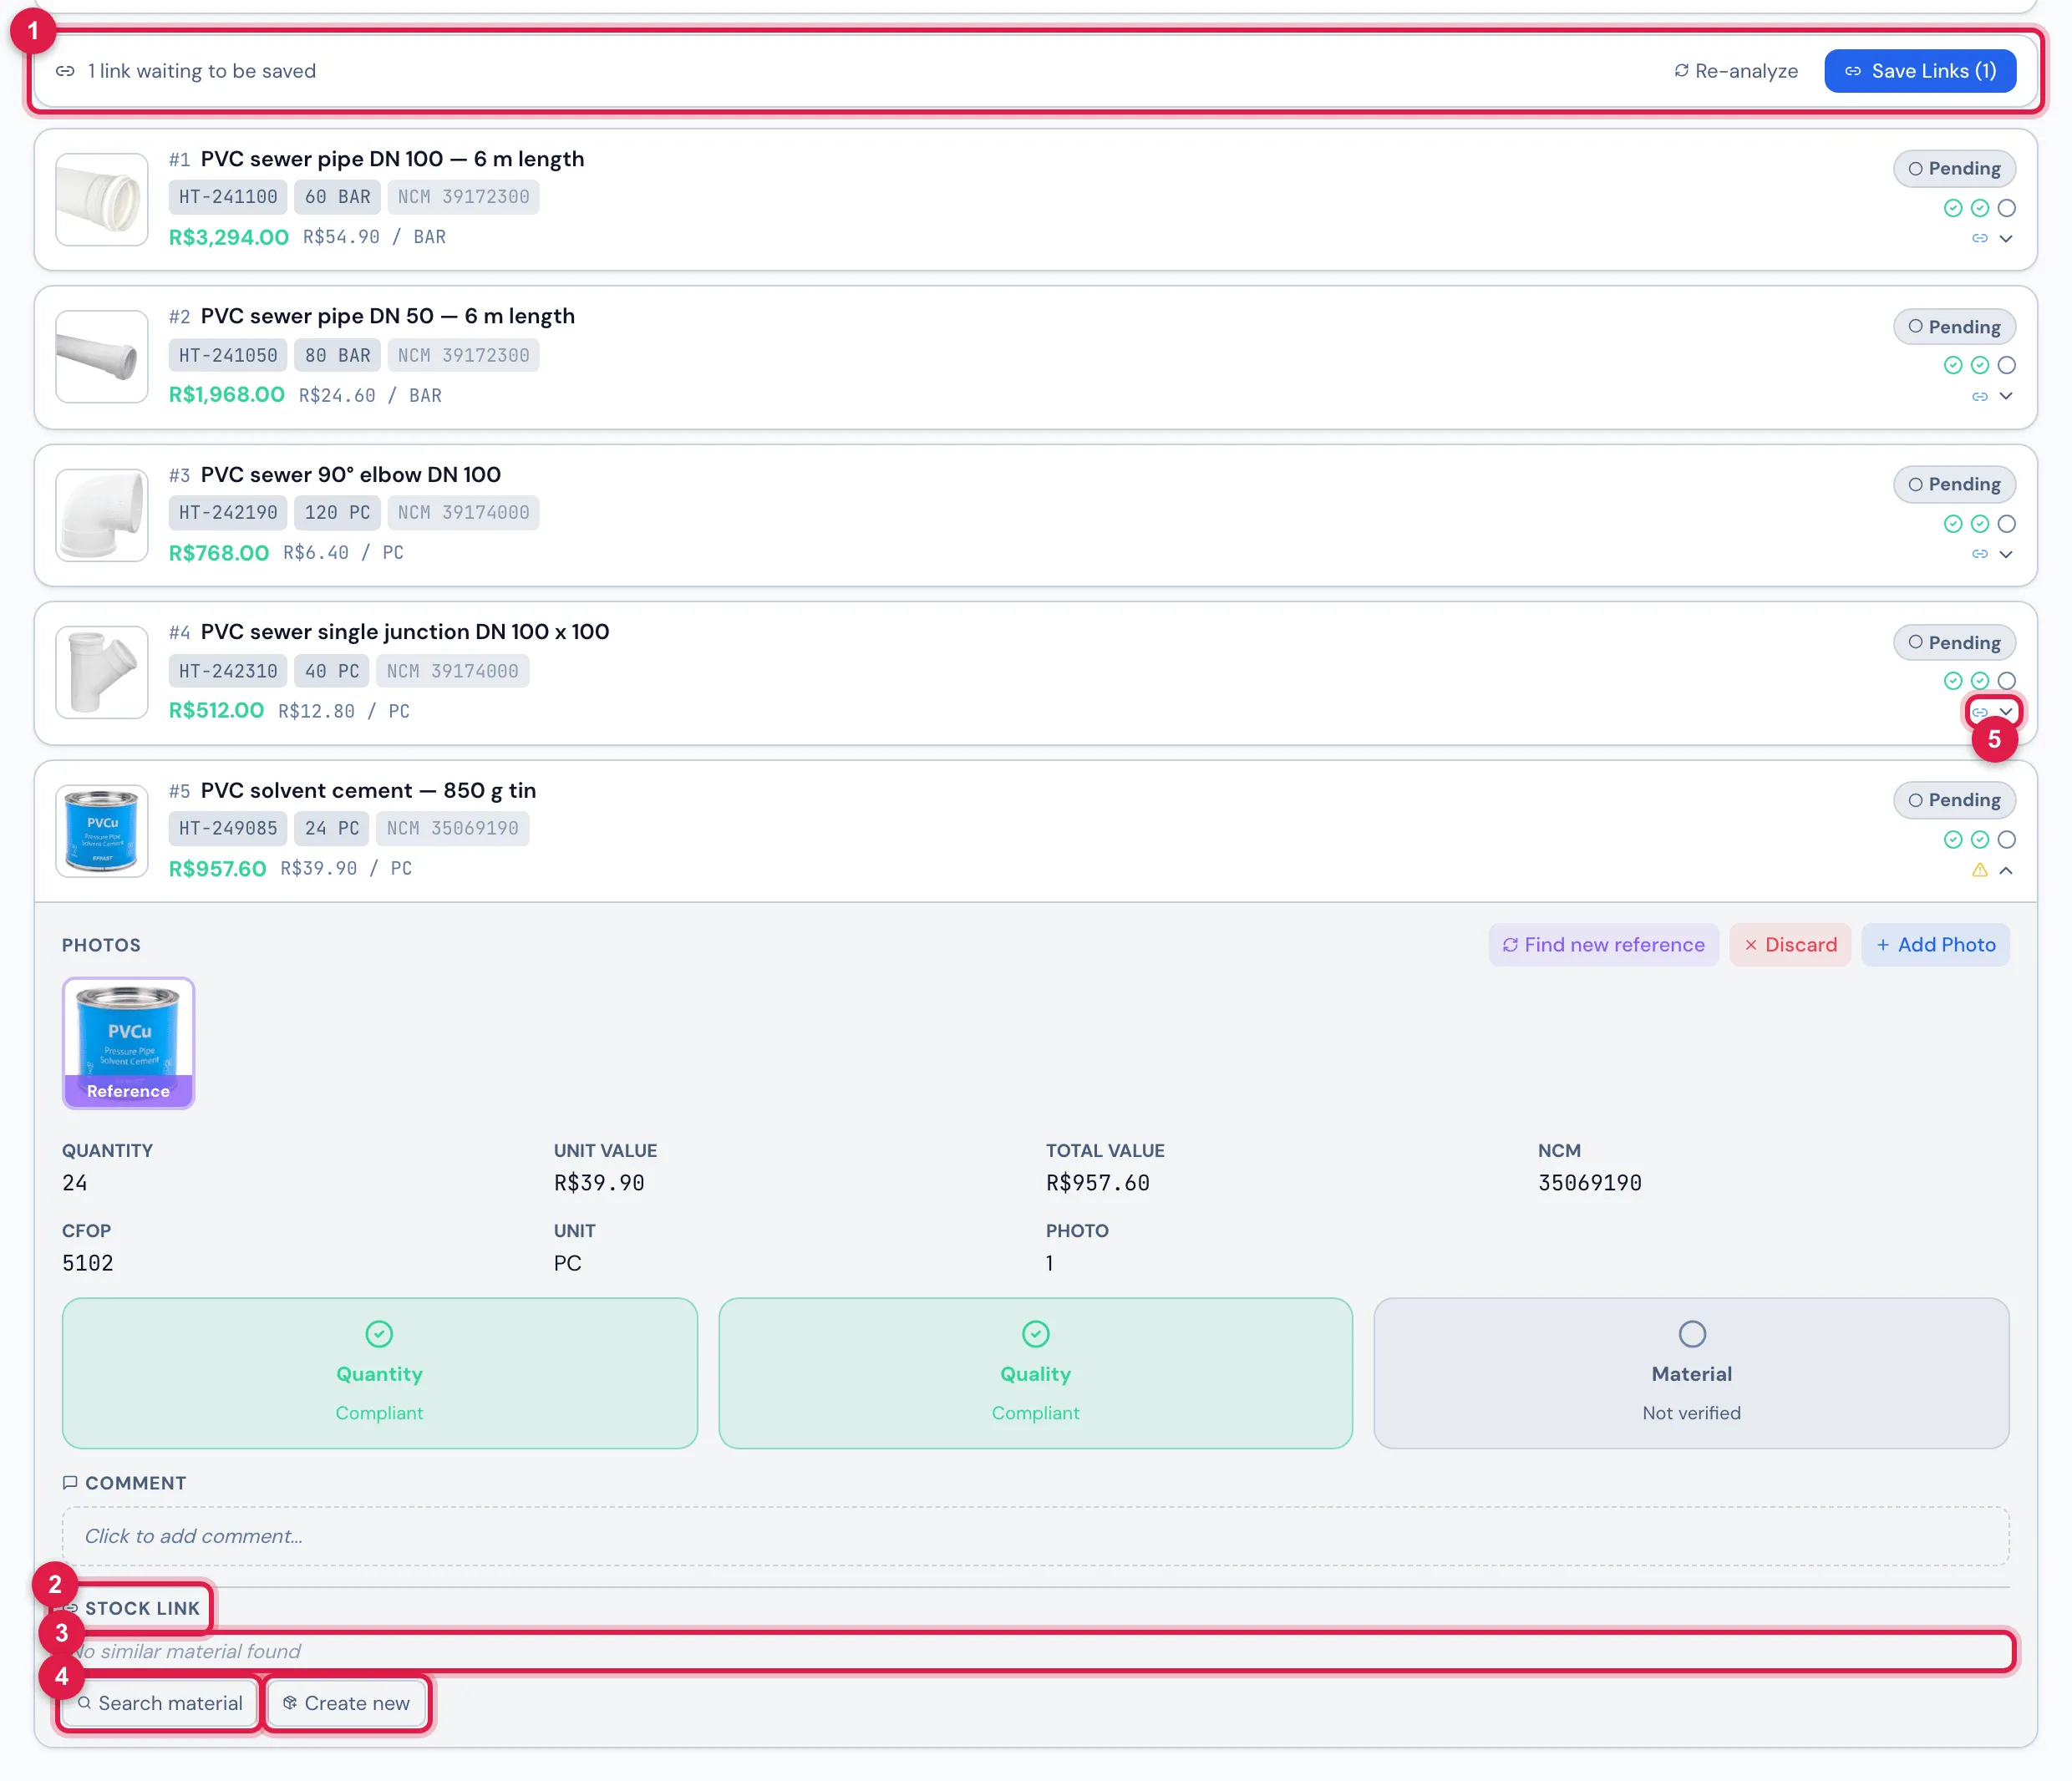Click the R$768.00 total price
Screen dimensions: 2072x1781
[218, 553]
